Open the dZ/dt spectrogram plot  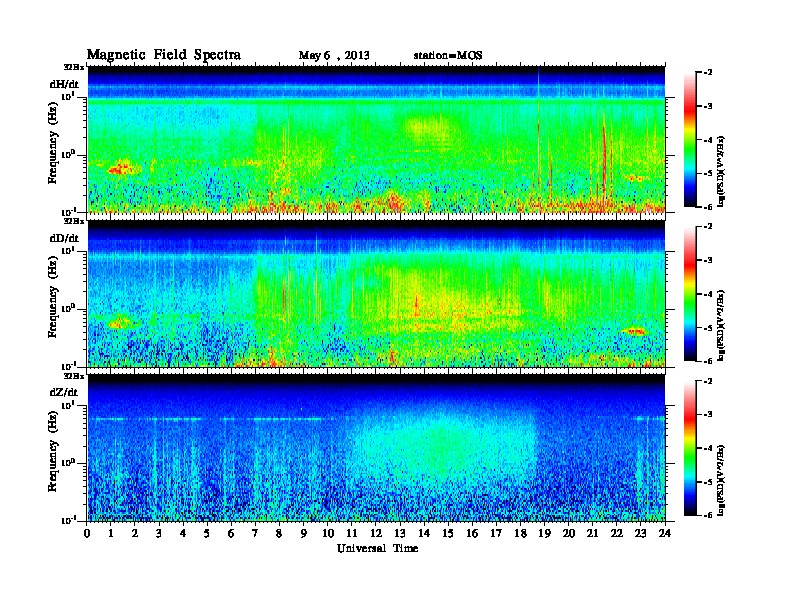(376, 447)
